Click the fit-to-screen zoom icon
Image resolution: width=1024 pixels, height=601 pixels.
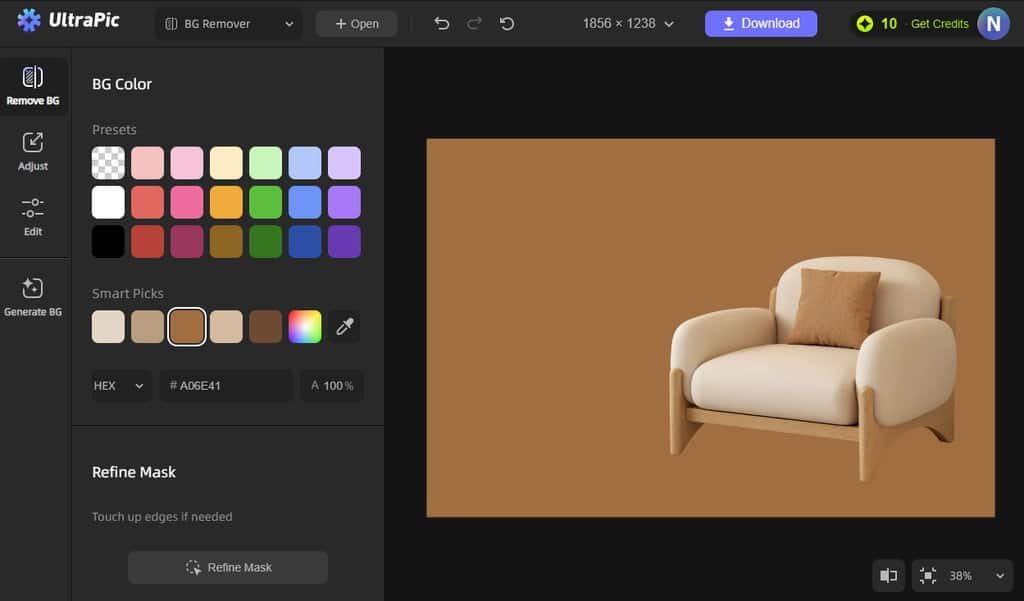pos(929,575)
